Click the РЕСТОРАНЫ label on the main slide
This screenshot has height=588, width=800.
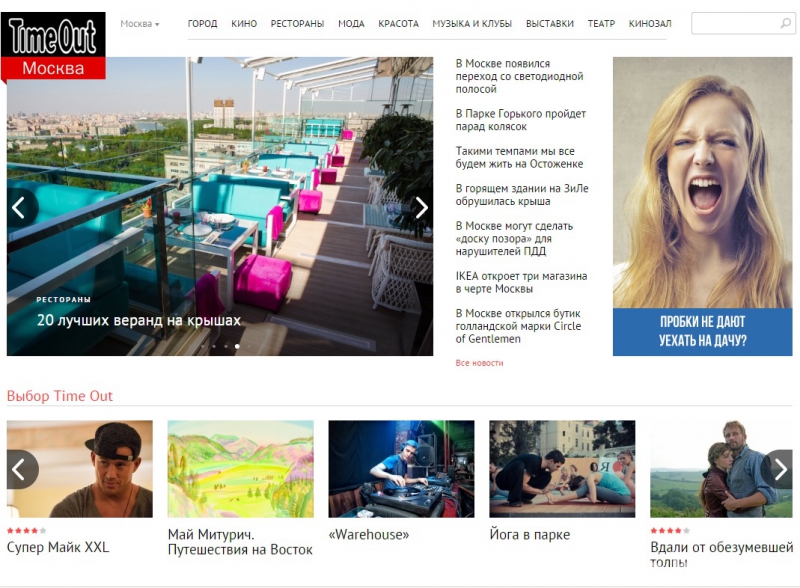pos(63,300)
